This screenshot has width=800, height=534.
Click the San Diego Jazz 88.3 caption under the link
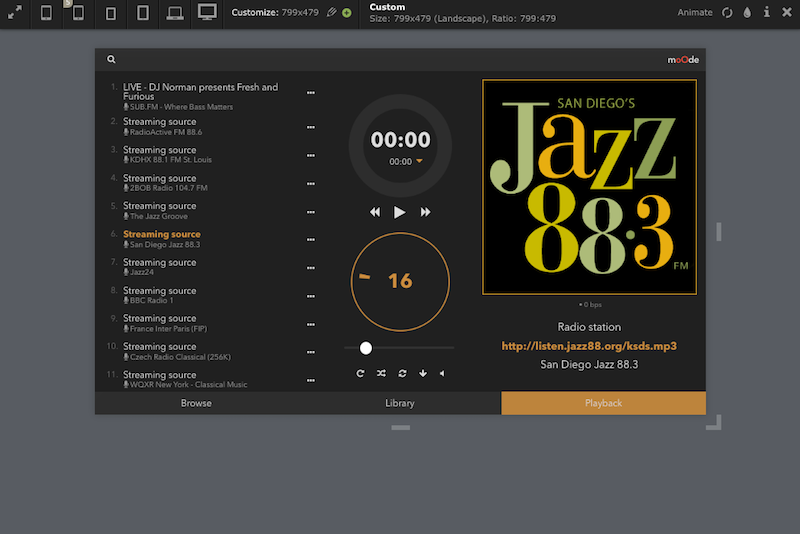pyautogui.click(x=589, y=365)
